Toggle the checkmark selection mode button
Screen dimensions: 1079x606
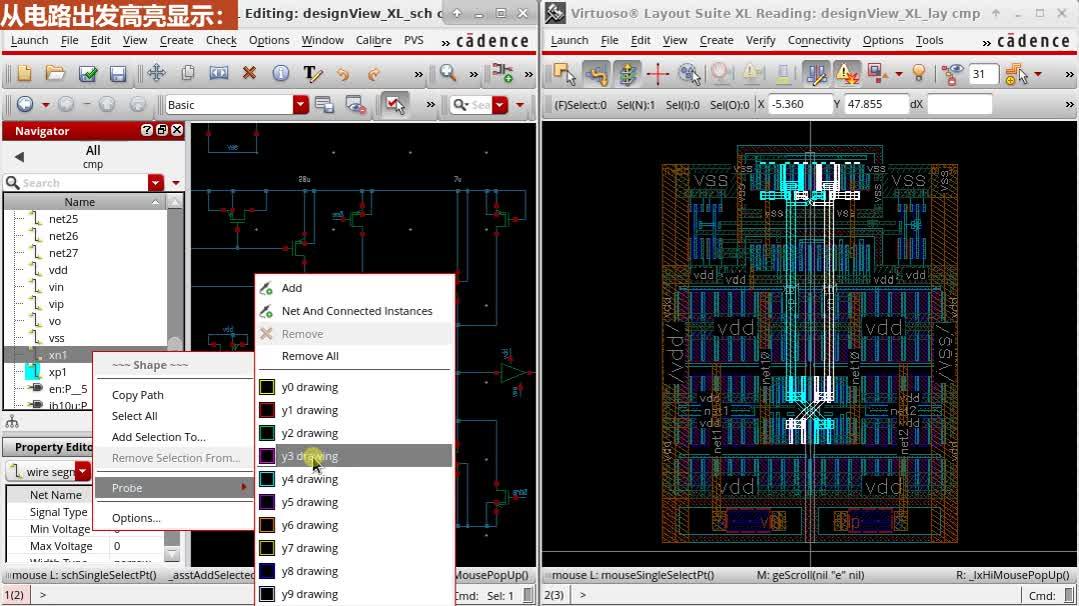[395, 105]
